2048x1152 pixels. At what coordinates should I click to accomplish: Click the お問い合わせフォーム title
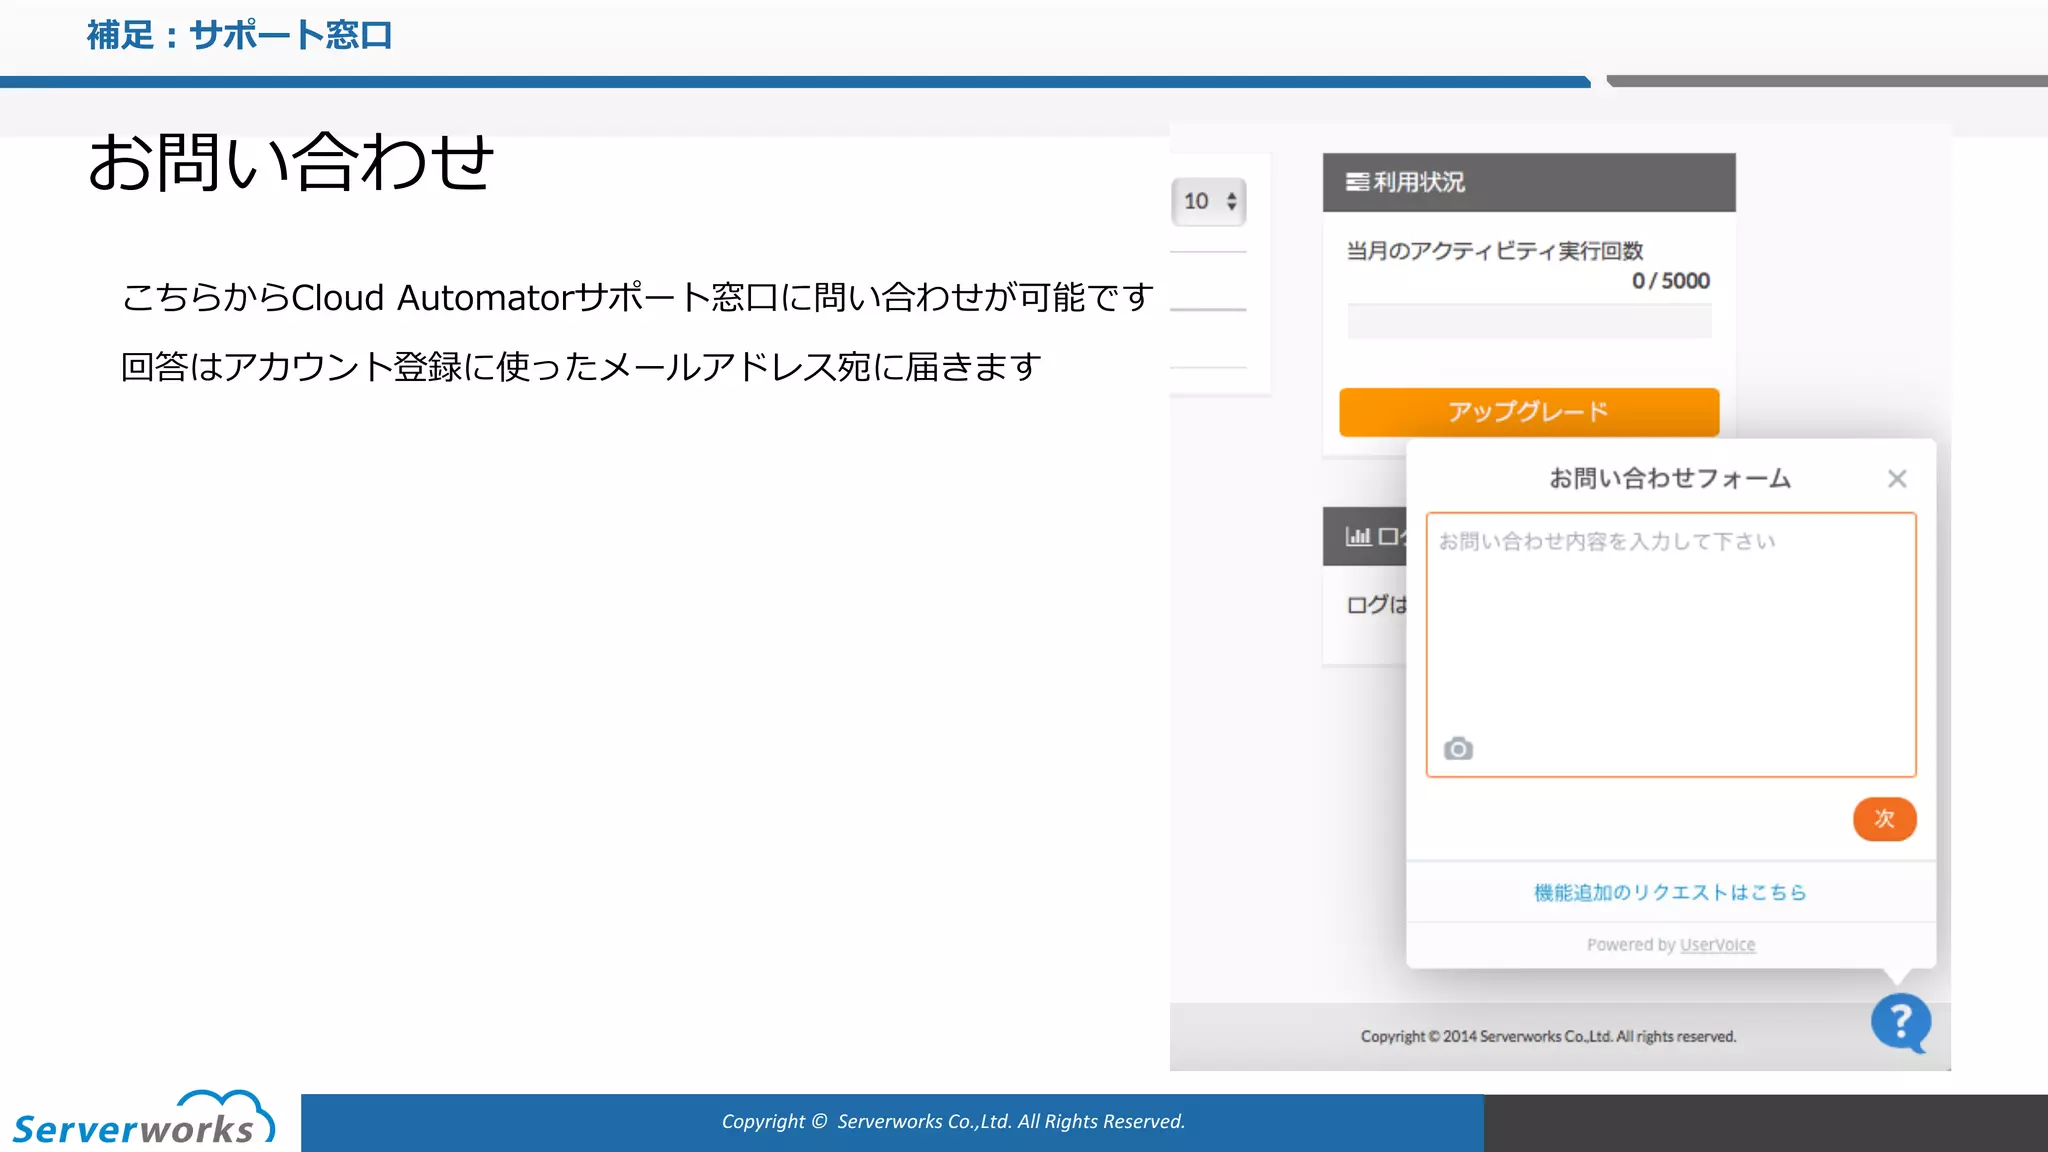coord(1670,479)
